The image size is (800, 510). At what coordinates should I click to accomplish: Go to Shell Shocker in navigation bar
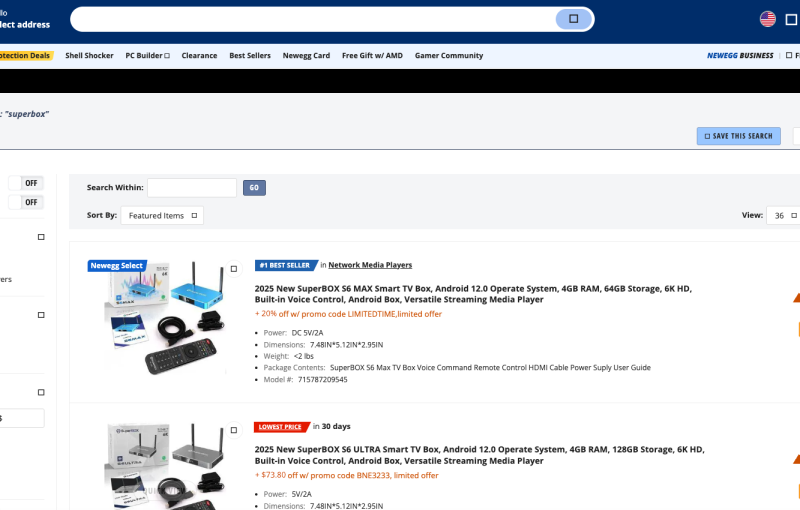coord(89,56)
